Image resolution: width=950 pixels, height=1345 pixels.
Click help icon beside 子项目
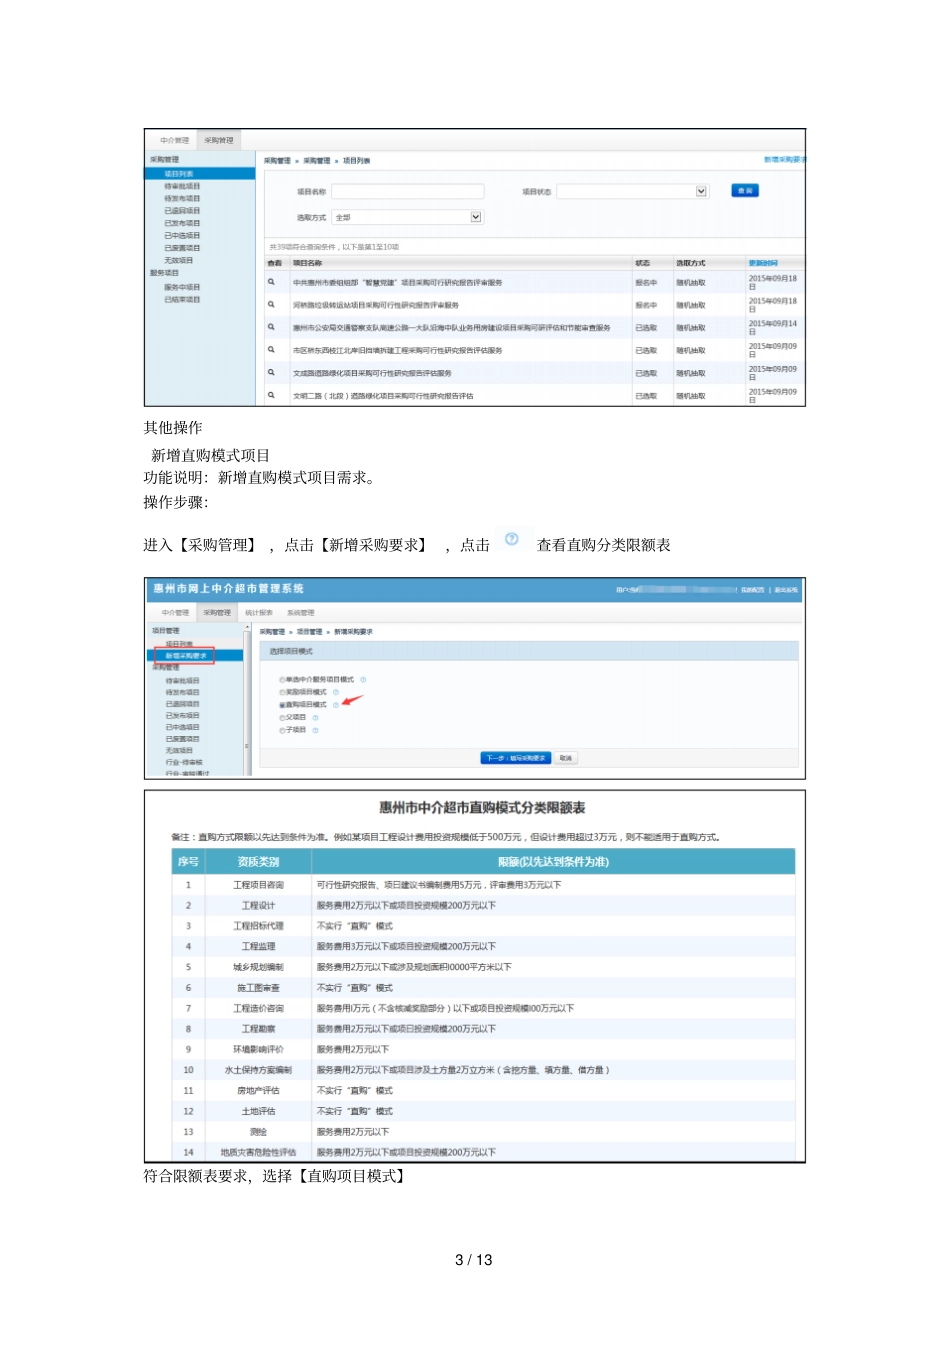[x=315, y=730]
